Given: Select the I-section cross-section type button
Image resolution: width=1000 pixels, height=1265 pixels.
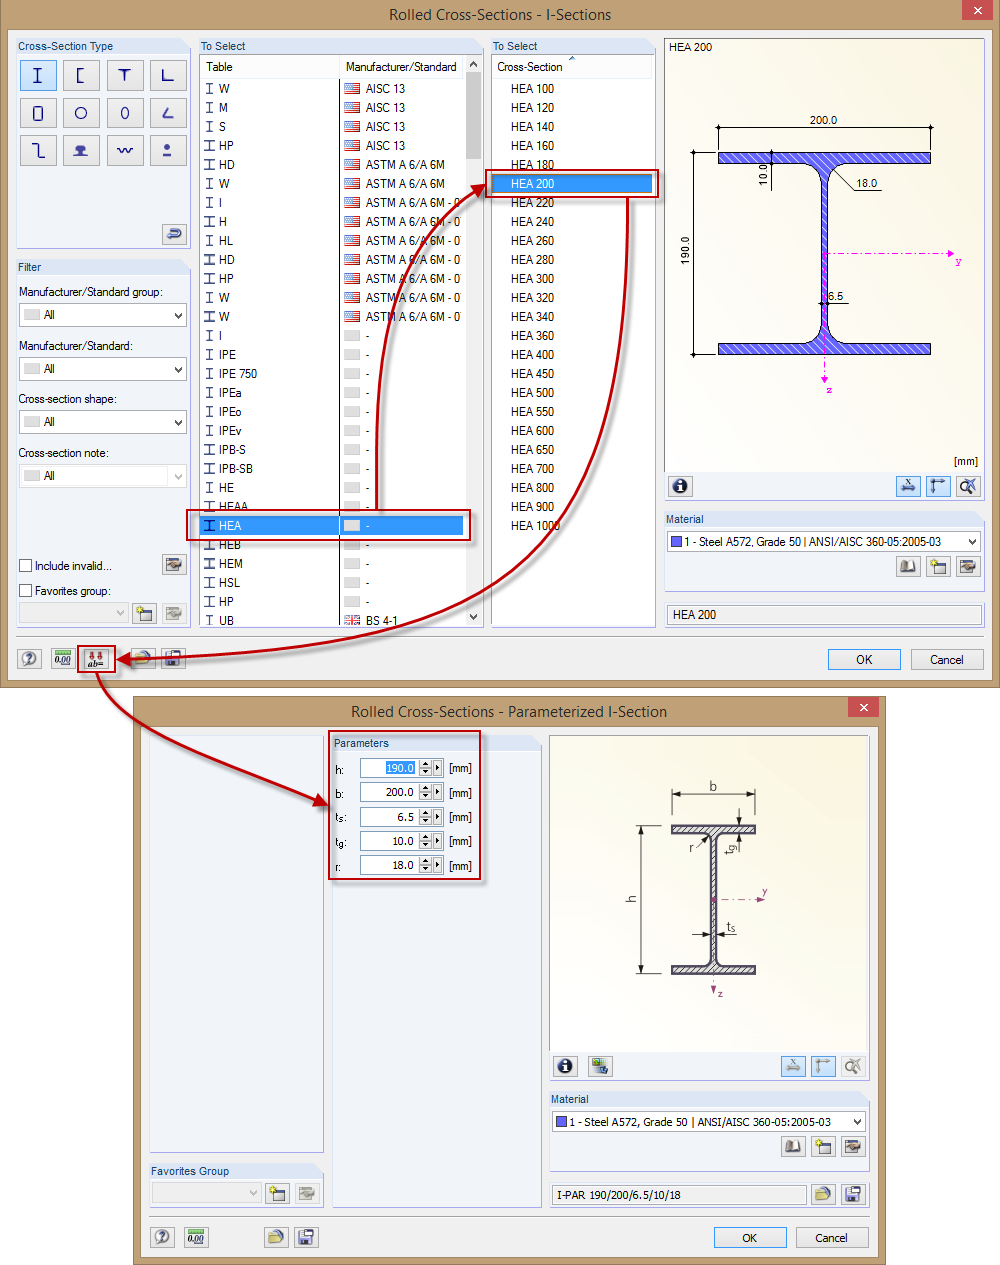Looking at the screenshot, I should 38,75.
